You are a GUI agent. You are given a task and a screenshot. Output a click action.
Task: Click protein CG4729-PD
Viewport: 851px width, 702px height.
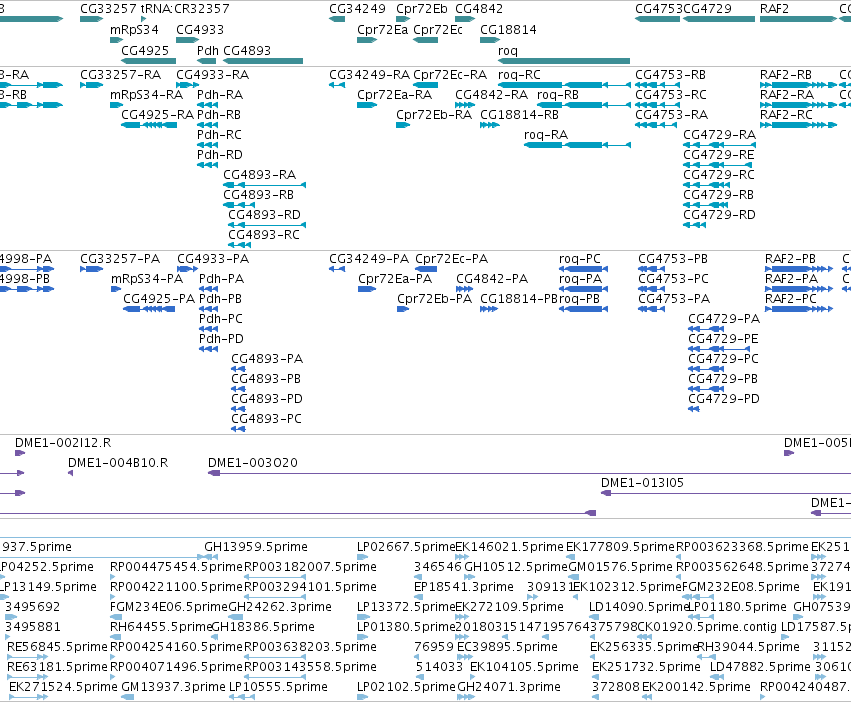pos(724,399)
